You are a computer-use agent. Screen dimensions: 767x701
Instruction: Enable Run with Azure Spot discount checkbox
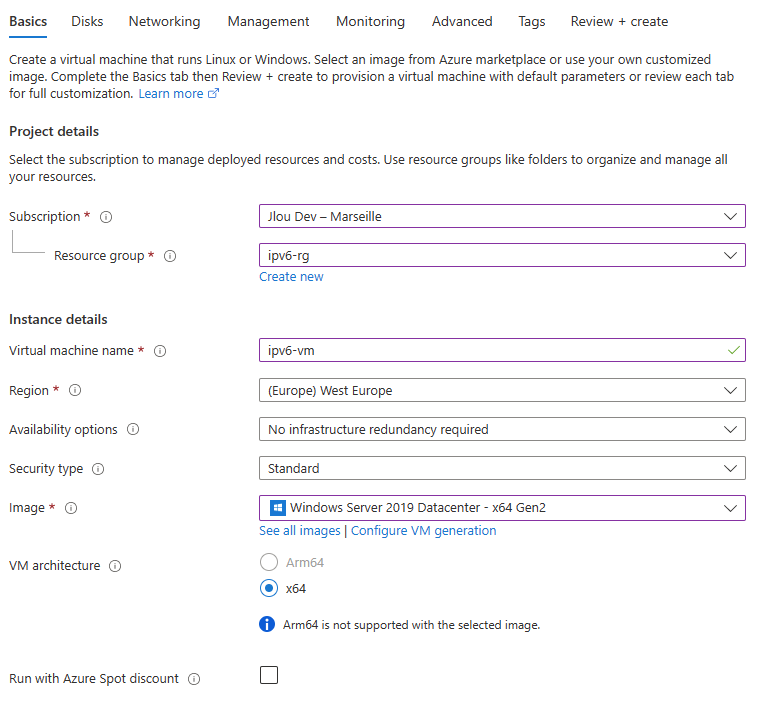[269, 675]
